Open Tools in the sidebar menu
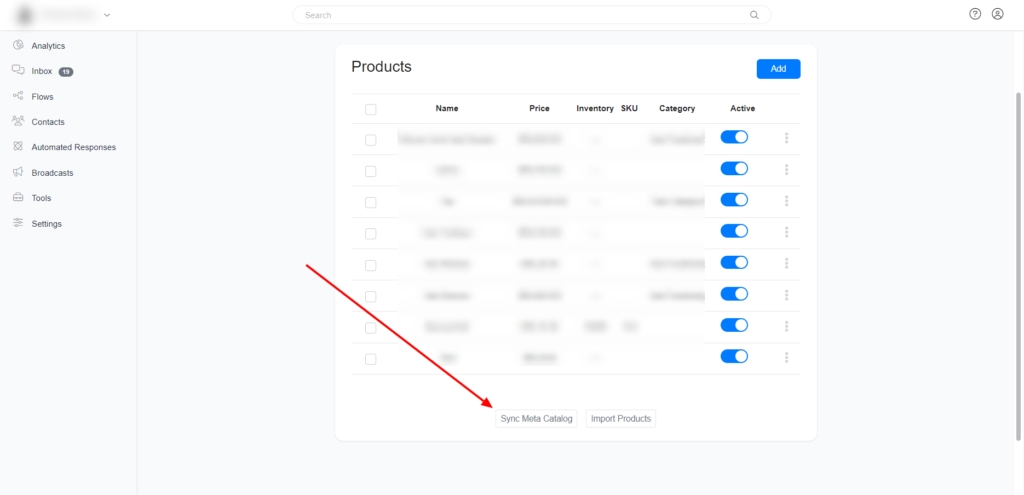Viewport: 1024px width, 495px height. pyautogui.click(x=41, y=198)
